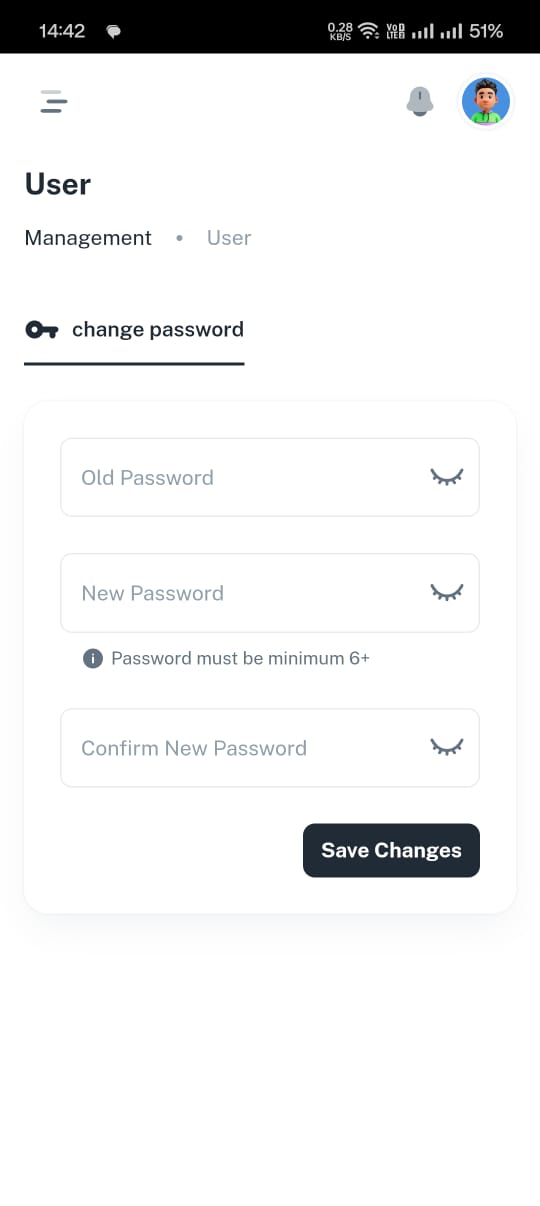Go to Management breadcrumb
This screenshot has width=540, height=1206.
click(x=88, y=238)
